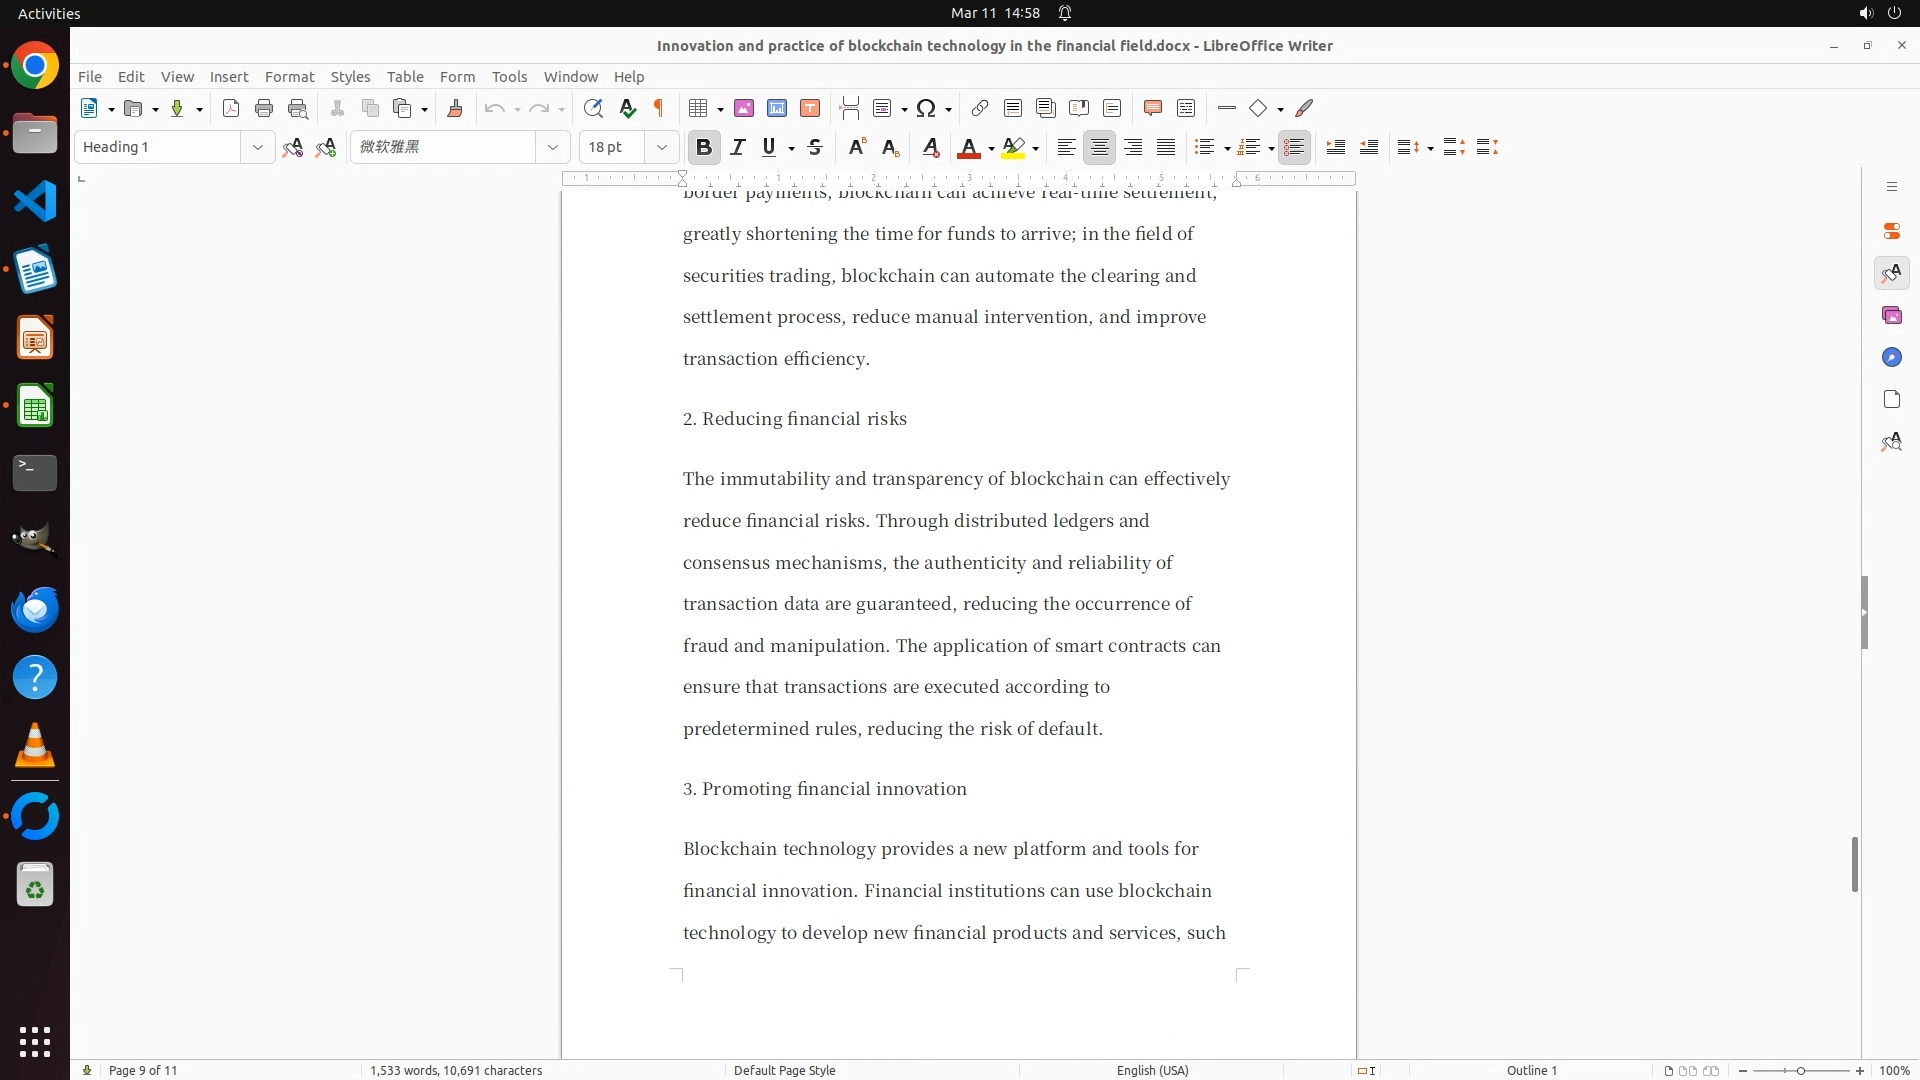Toggle formatting marks display
This screenshot has width=1920, height=1080.
[659, 108]
